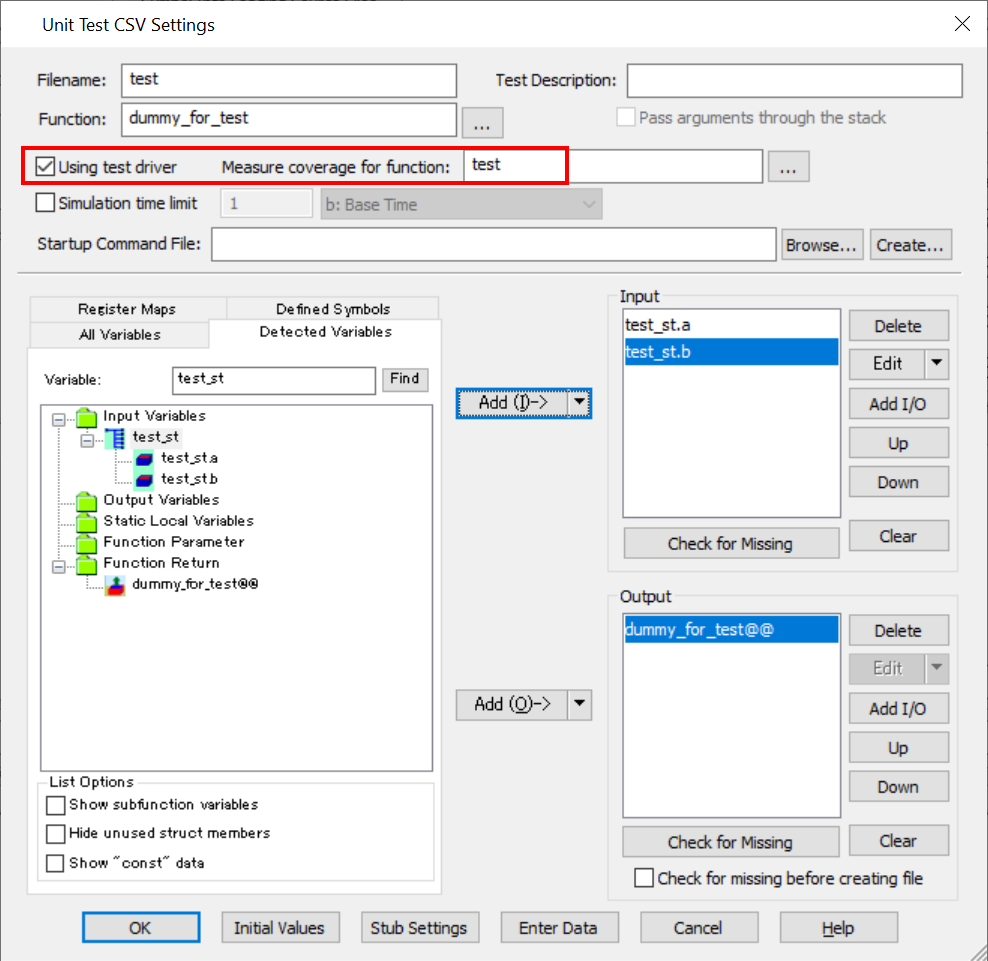This screenshot has height=961, width=988.
Task: Click the Help button
Action: point(839,928)
